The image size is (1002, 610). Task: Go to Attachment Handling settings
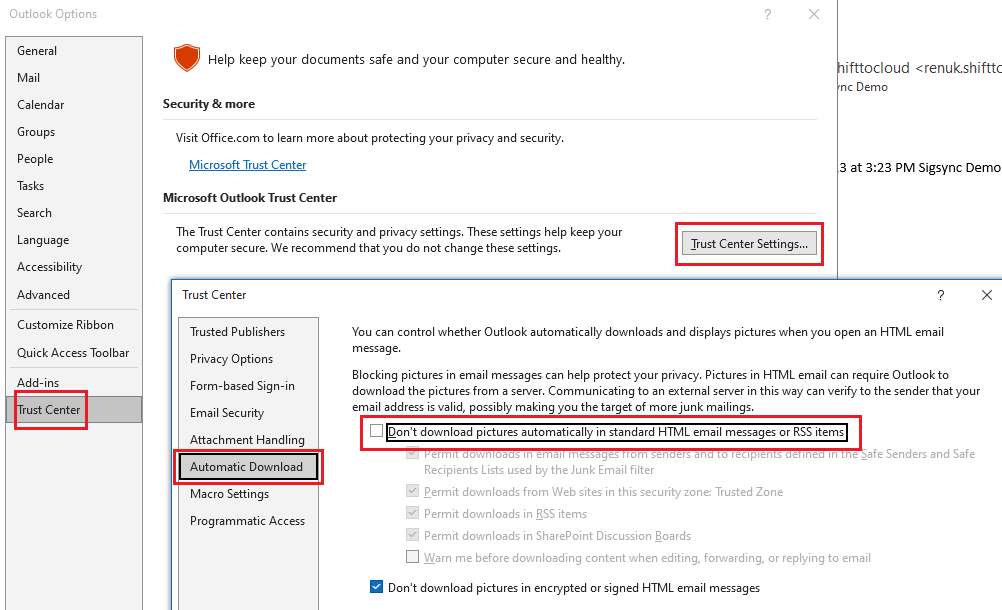(x=247, y=440)
